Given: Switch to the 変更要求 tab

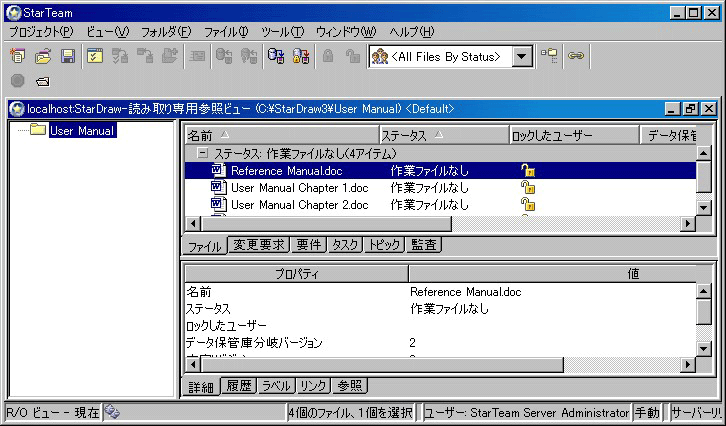Looking at the screenshot, I should tap(258, 245).
